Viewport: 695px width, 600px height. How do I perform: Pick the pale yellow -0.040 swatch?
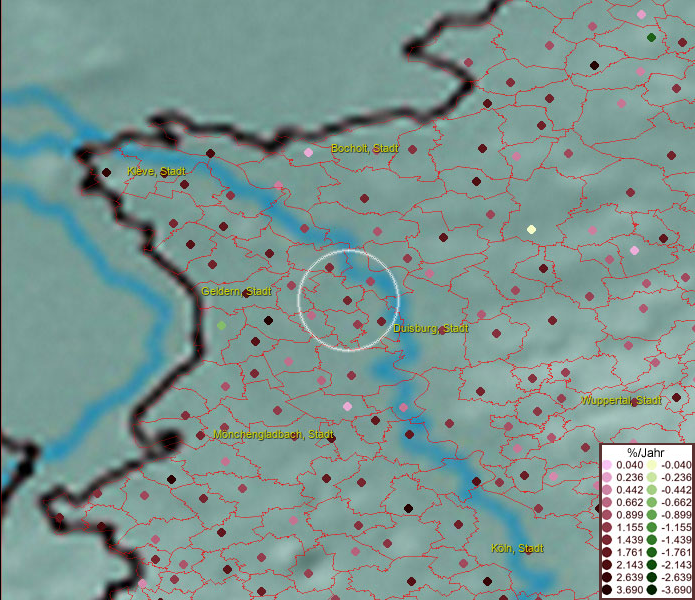(652, 465)
